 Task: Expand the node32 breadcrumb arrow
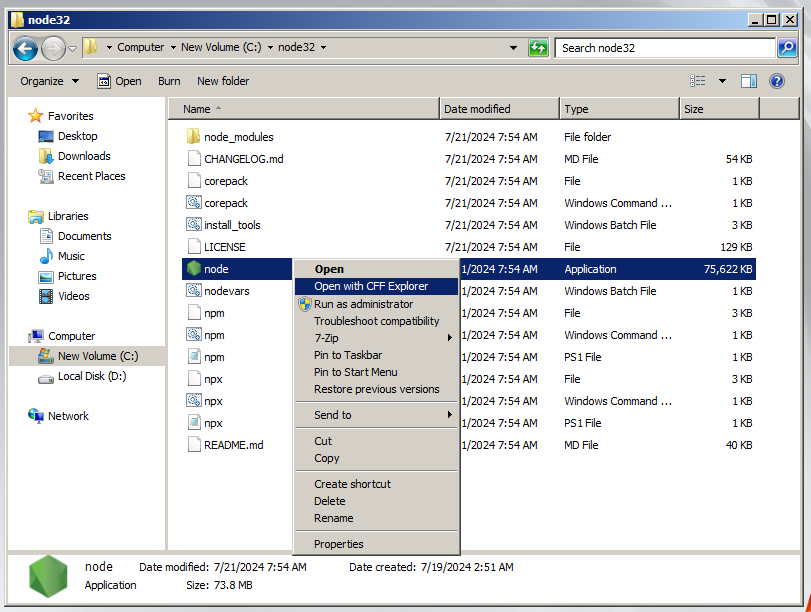pyautogui.click(x=323, y=47)
